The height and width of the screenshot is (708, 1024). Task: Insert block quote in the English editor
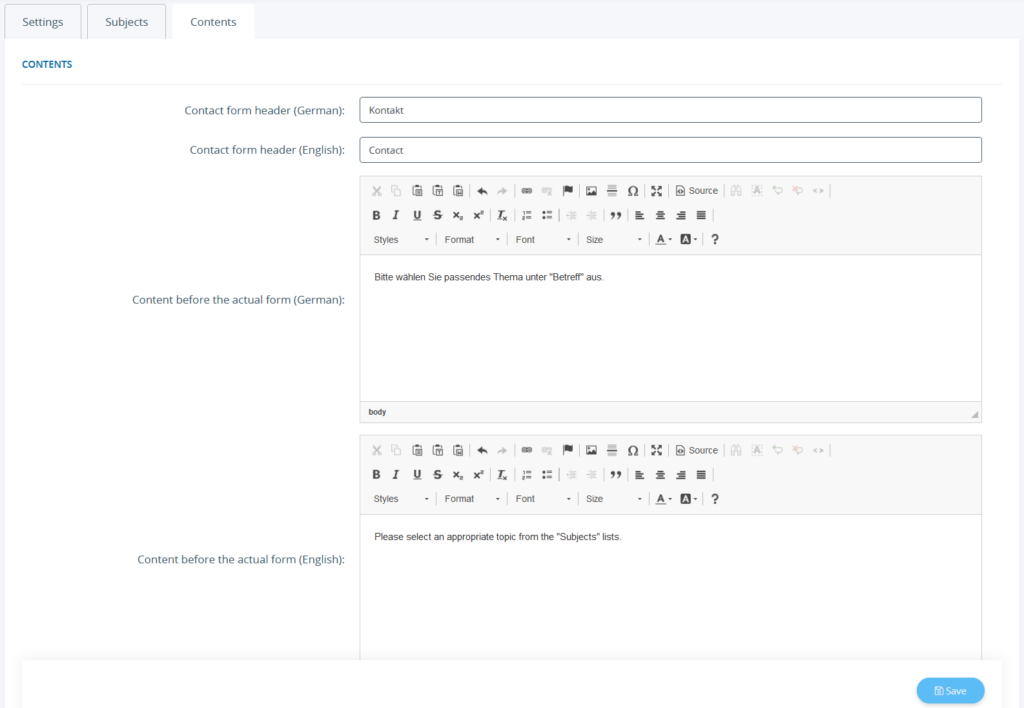pyautogui.click(x=616, y=474)
